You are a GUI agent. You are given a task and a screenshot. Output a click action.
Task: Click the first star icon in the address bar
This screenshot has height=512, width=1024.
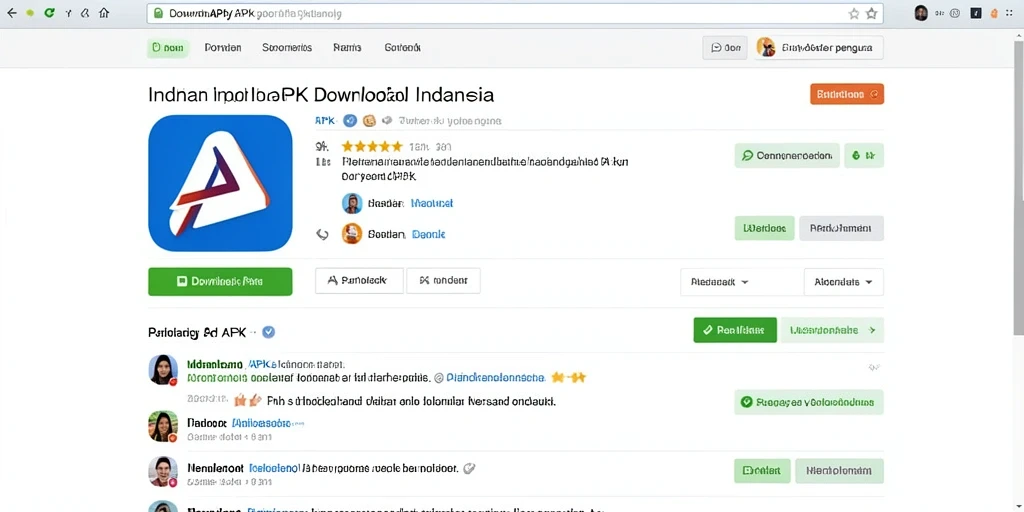(x=854, y=14)
